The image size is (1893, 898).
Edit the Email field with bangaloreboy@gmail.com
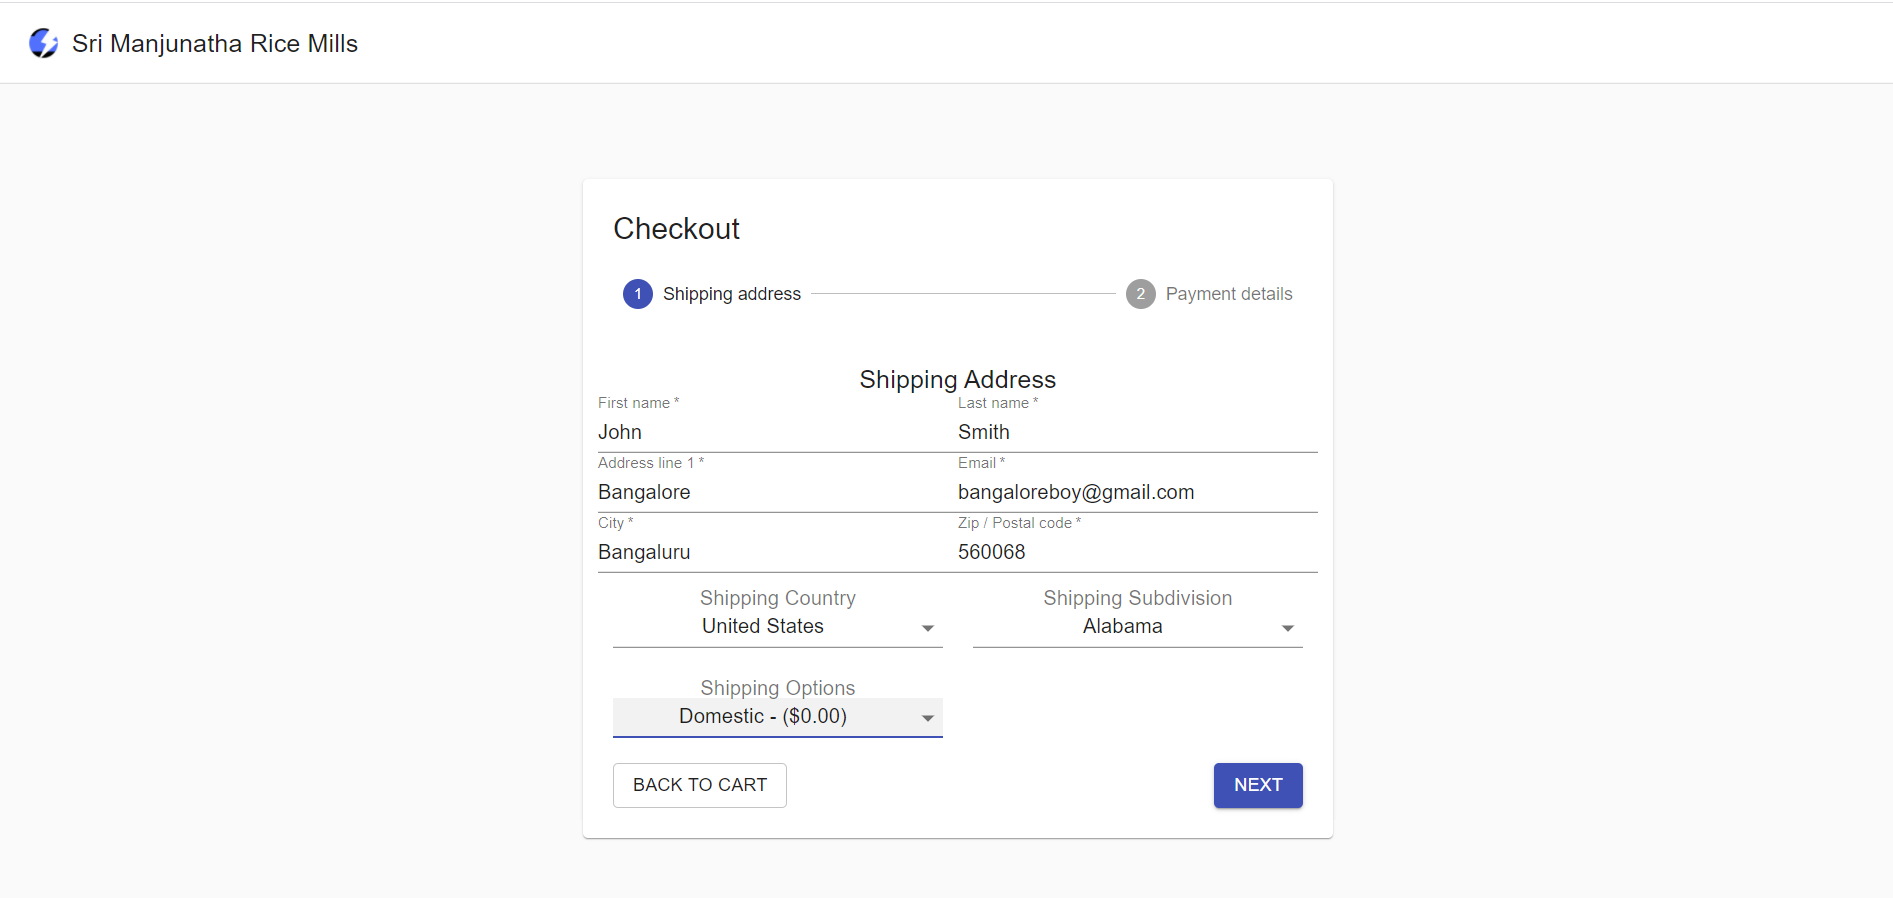[x=1138, y=492]
